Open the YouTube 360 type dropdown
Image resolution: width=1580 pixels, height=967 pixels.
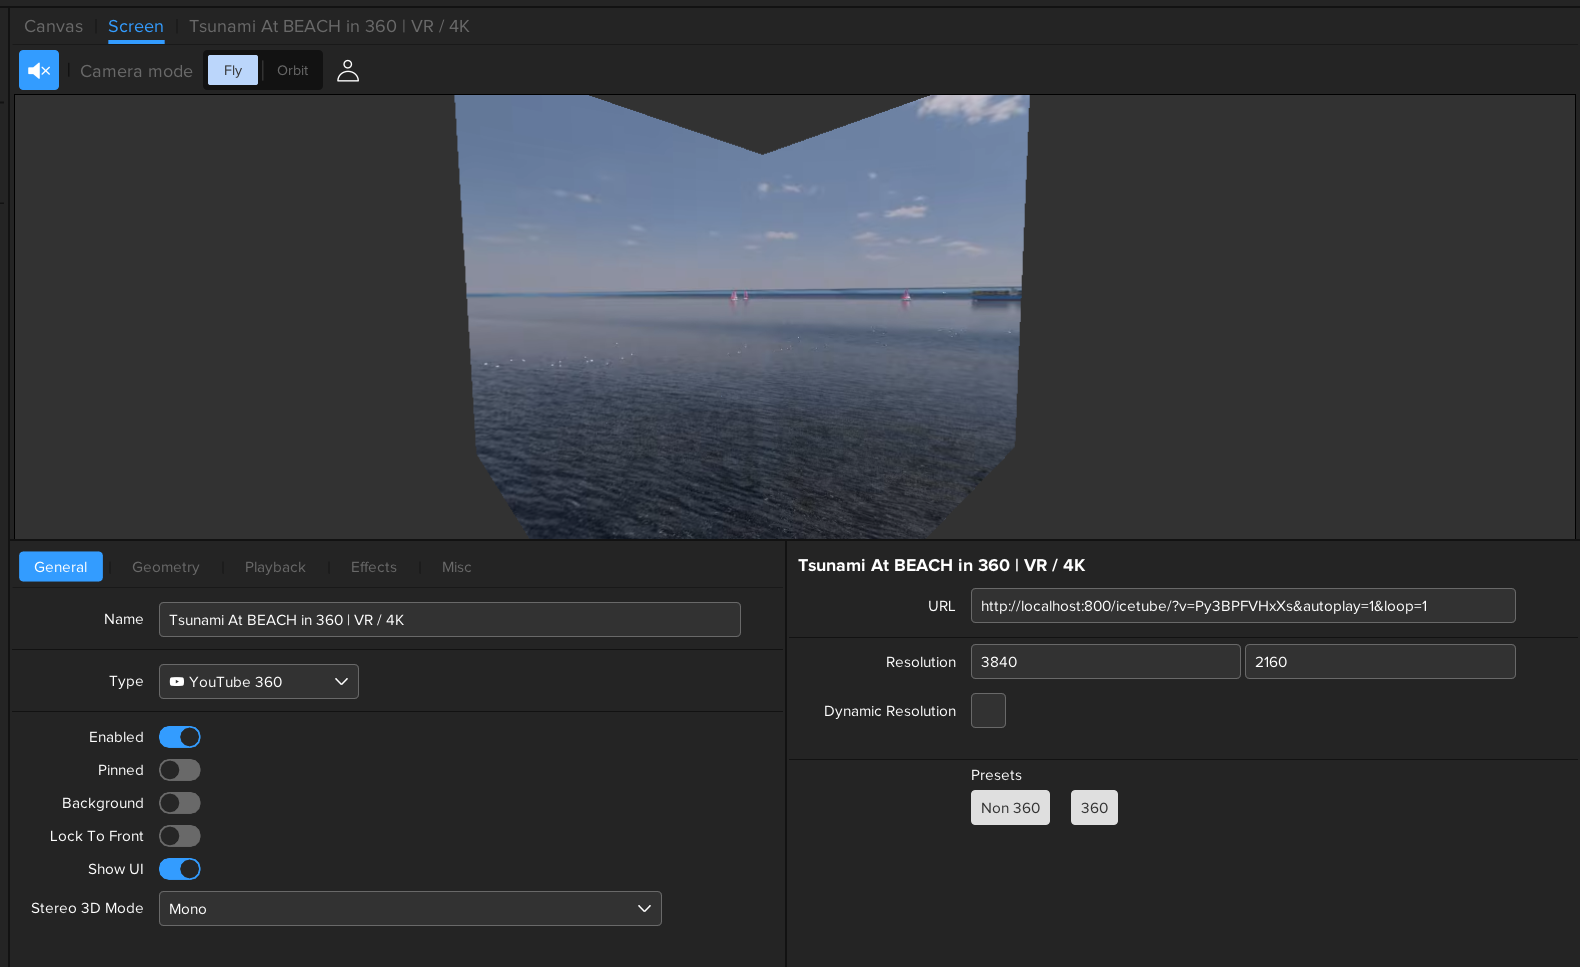[258, 682]
